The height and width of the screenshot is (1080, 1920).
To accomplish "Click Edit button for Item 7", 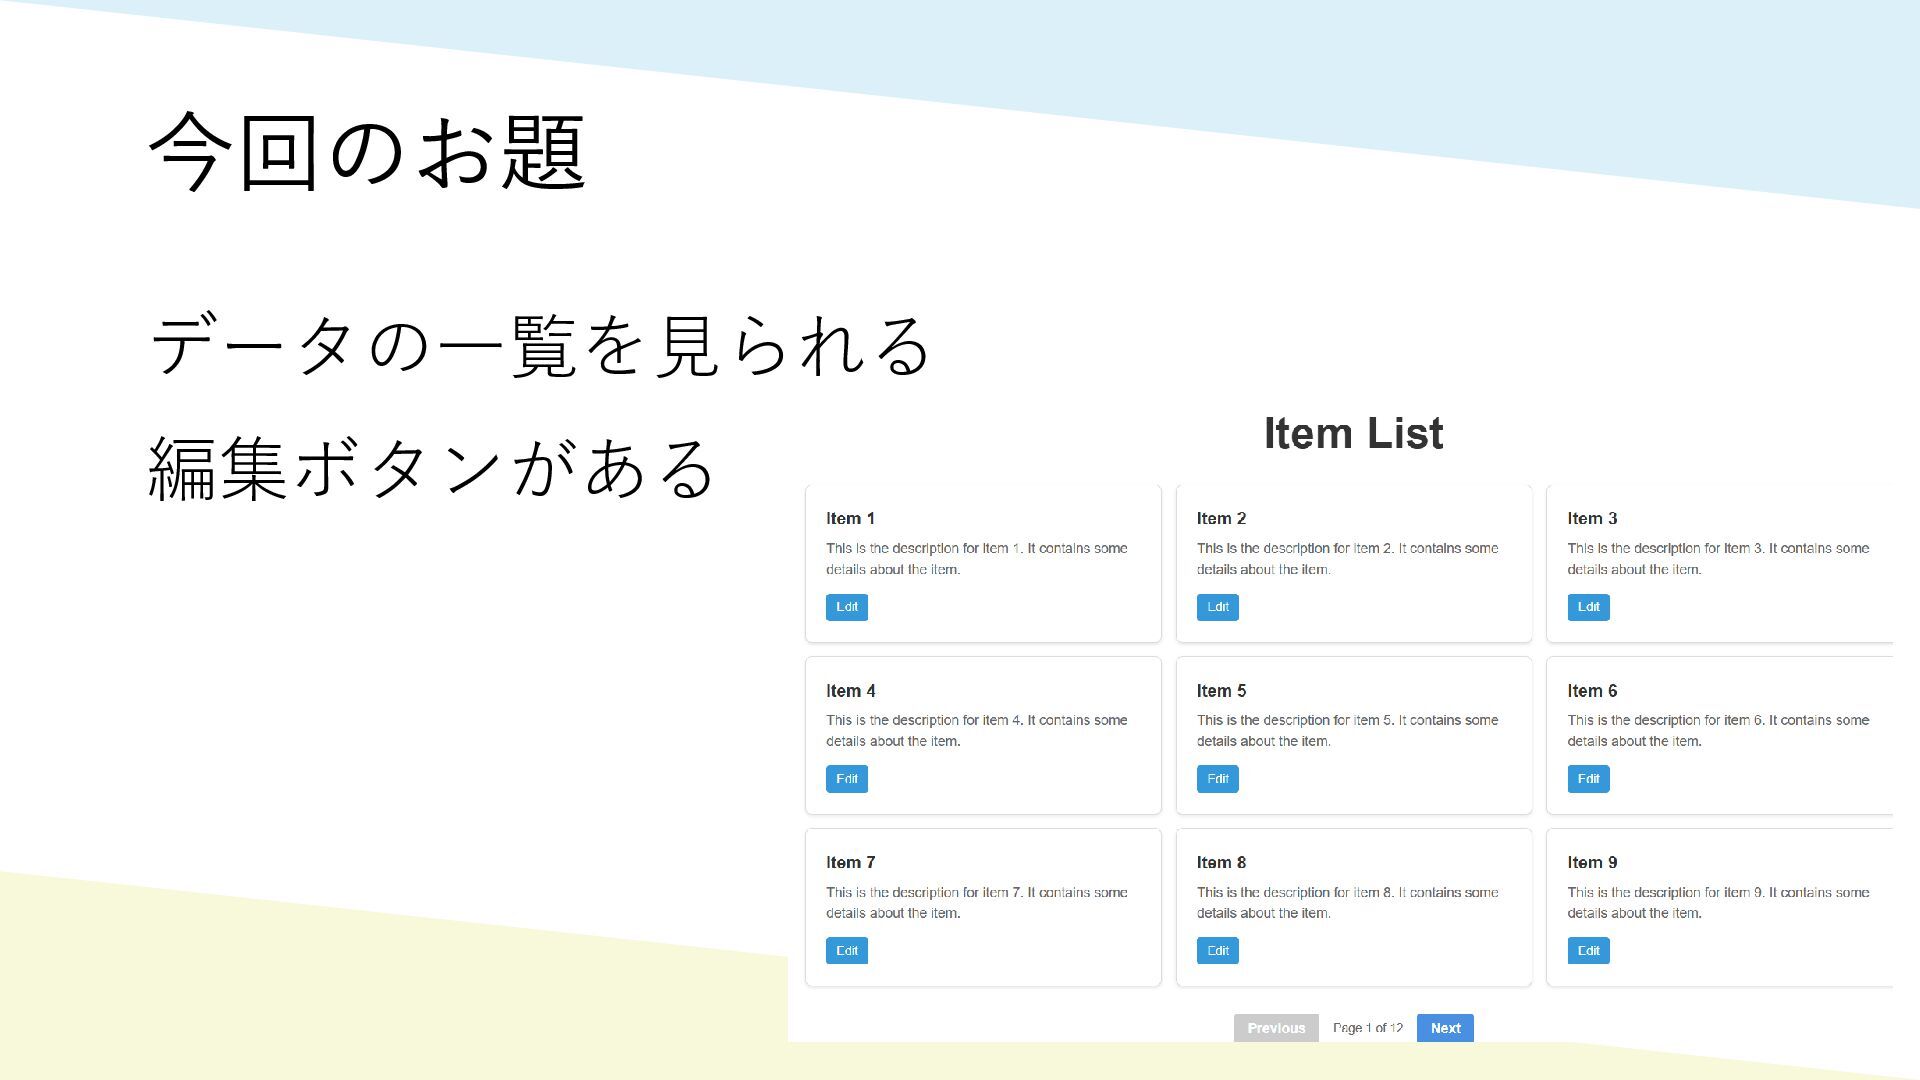I will point(846,951).
